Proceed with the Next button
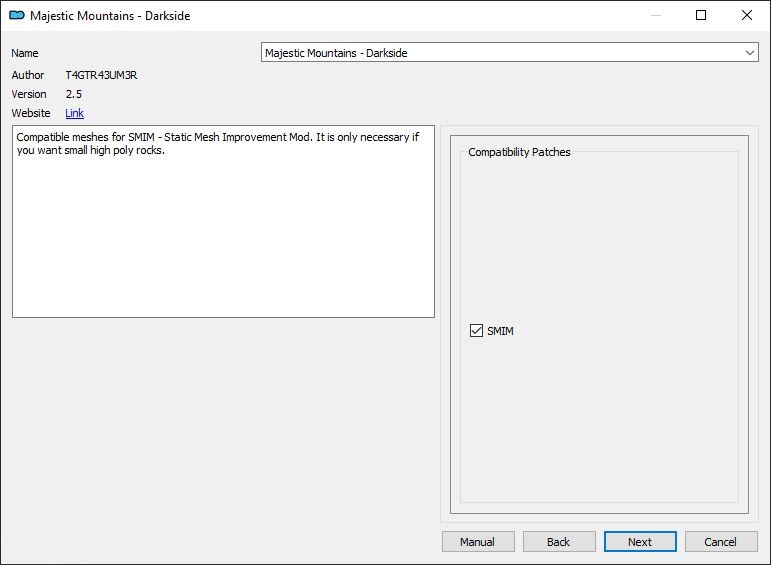The height and width of the screenshot is (565, 771). click(640, 541)
